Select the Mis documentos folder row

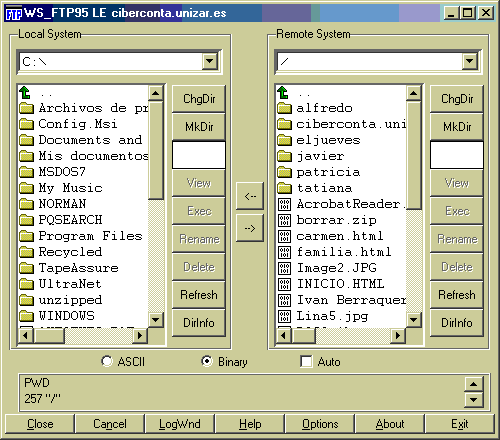tap(83, 156)
